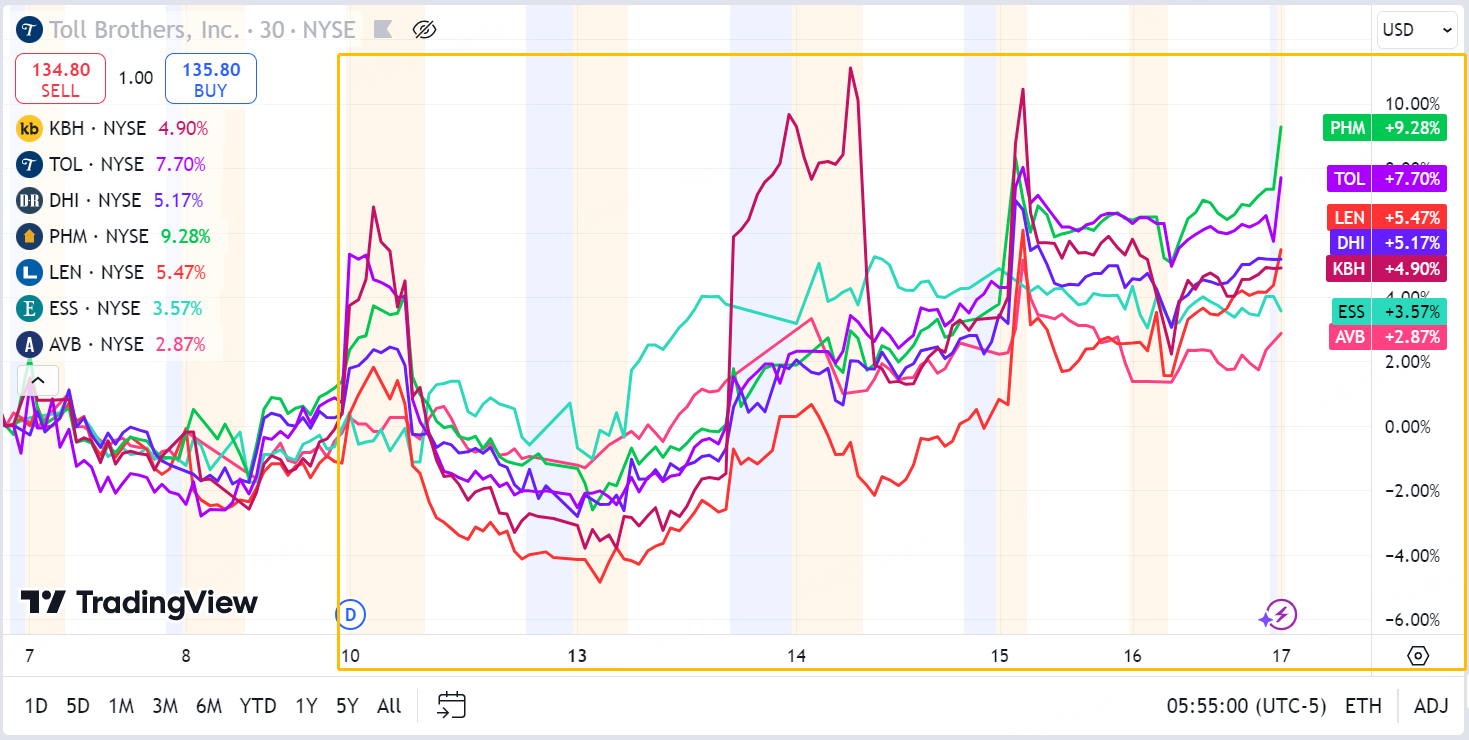The image size is (1469, 740).
Task: Click the ESS +3.57% price label
Action: click(x=1387, y=311)
